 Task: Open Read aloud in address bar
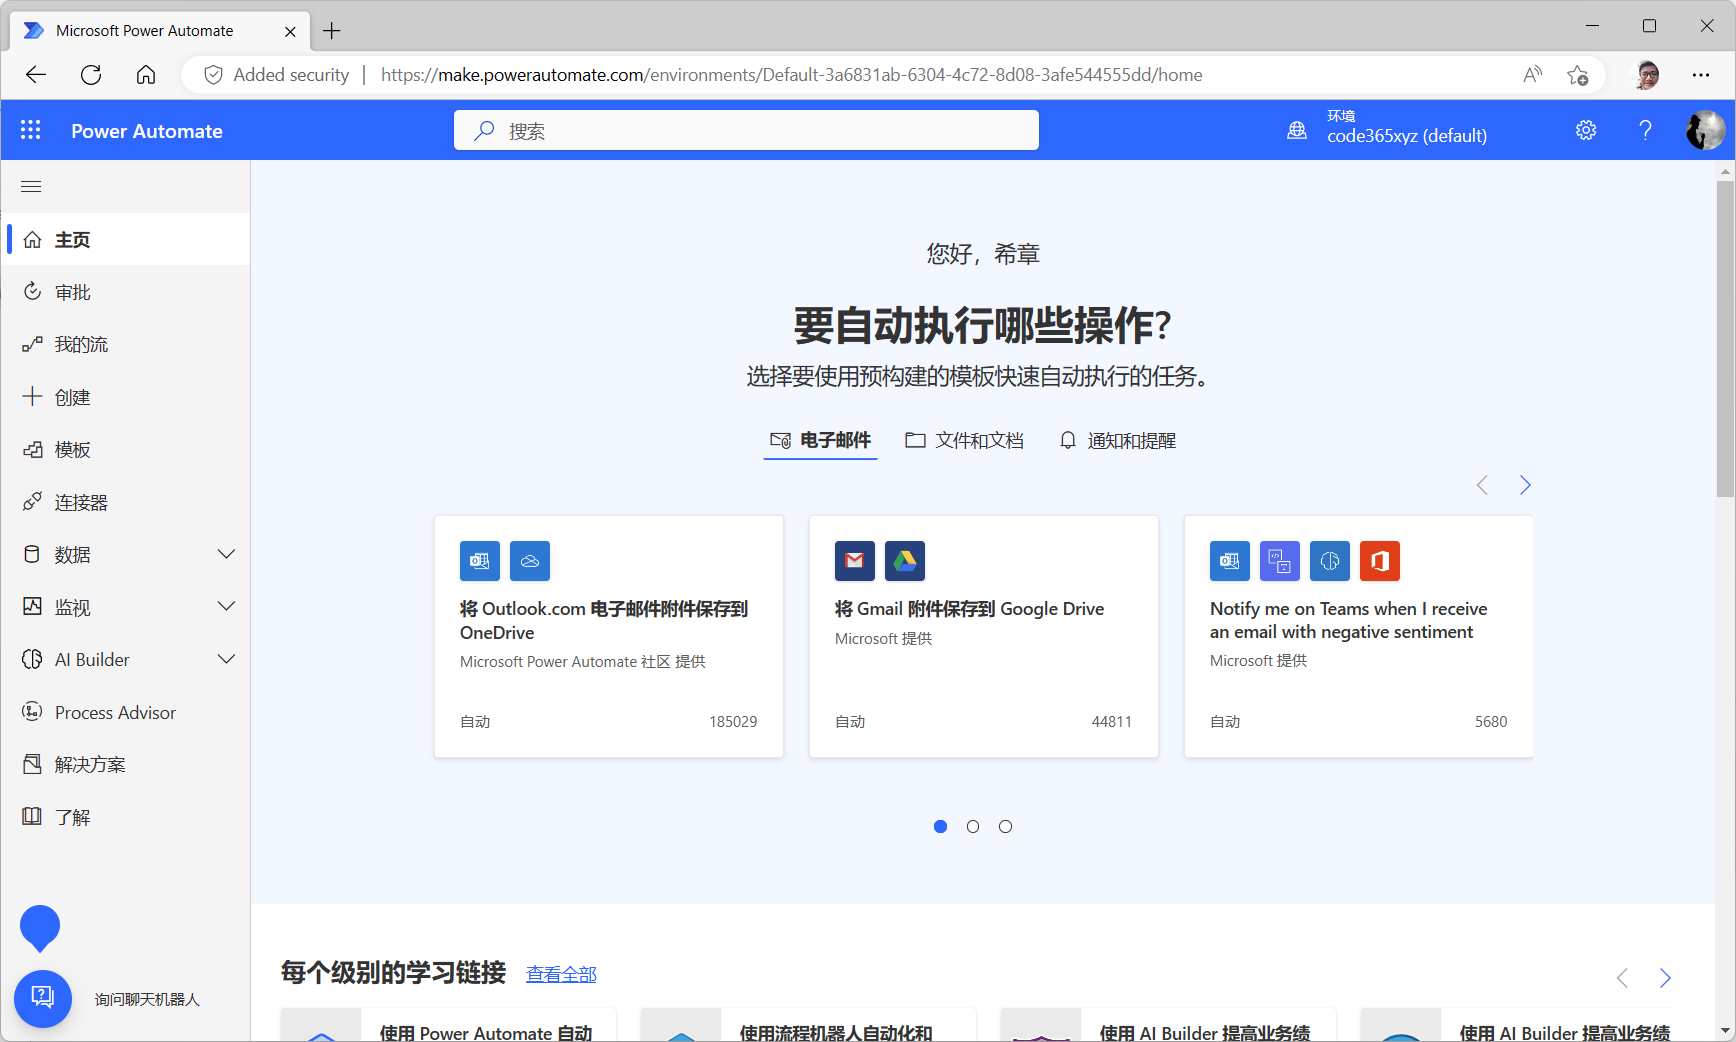click(x=1532, y=75)
